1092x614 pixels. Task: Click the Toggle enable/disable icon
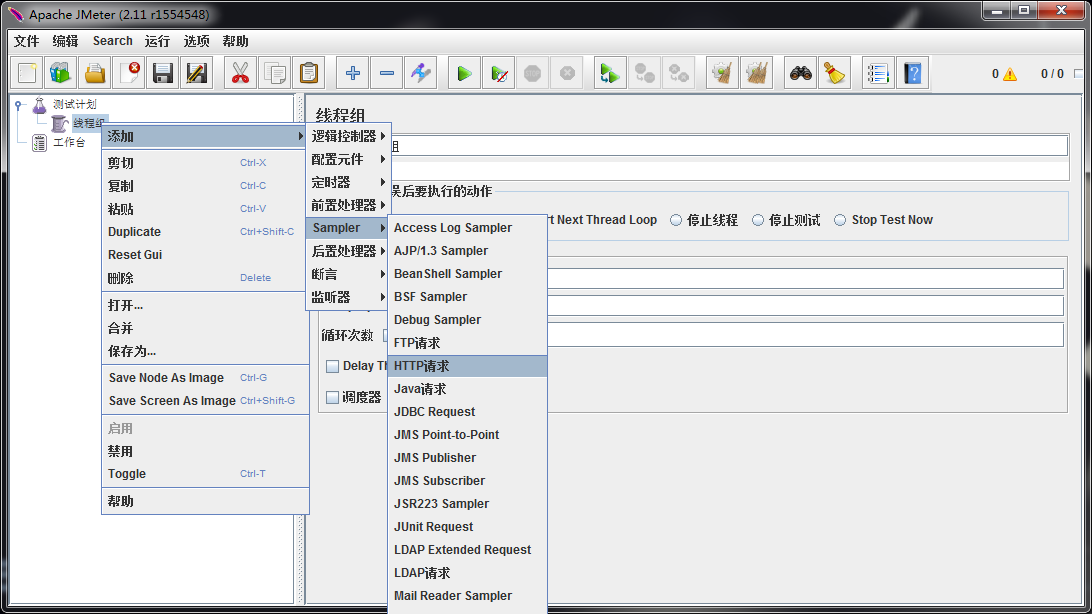coord(421,73)
